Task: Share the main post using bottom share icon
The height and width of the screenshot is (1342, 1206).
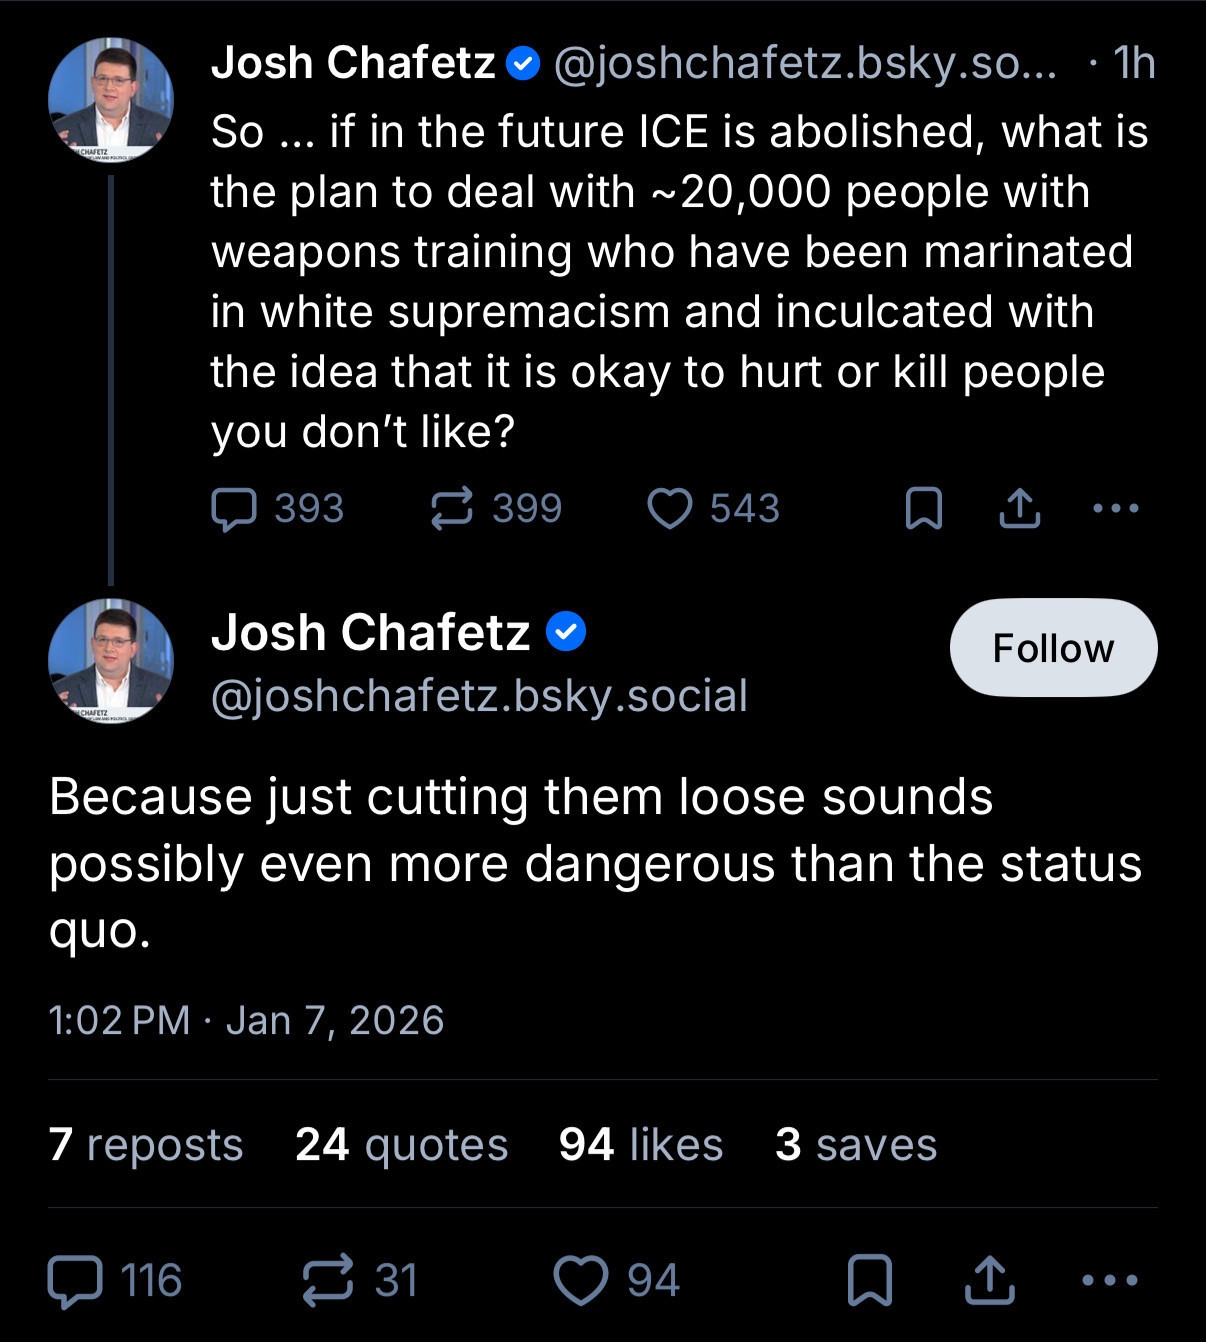Action: coord(989,1280)
